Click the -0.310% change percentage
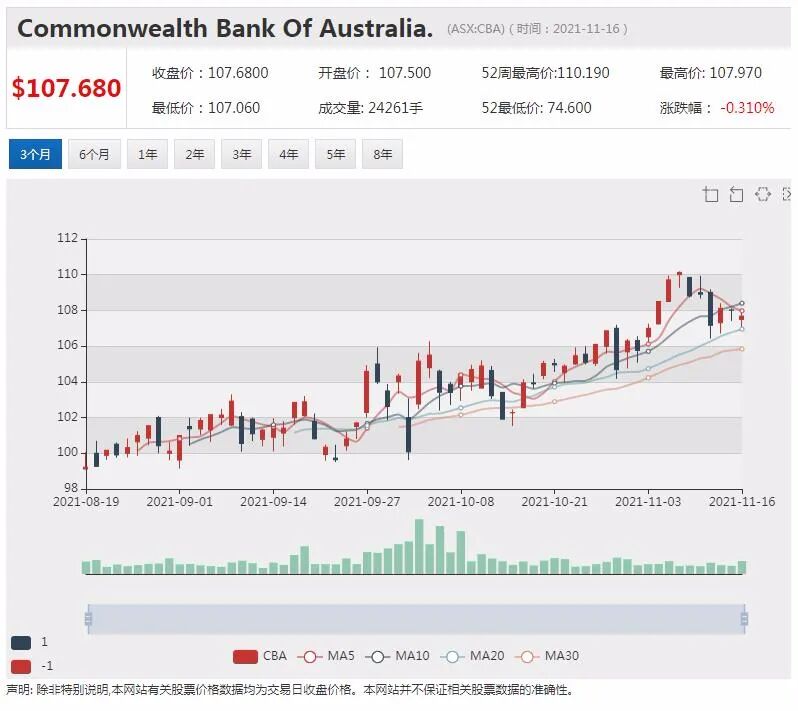The height and width of the screenshot is (711, 798). click(747, 108)
